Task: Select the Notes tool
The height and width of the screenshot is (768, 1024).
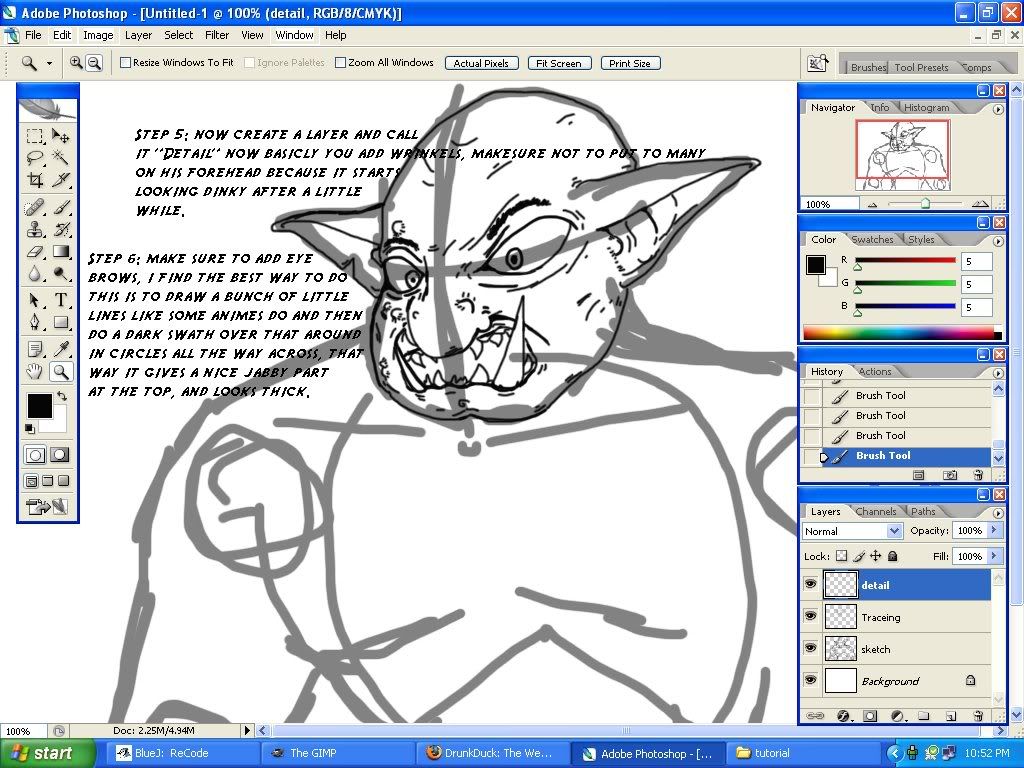Action: [x=35, y=349]
